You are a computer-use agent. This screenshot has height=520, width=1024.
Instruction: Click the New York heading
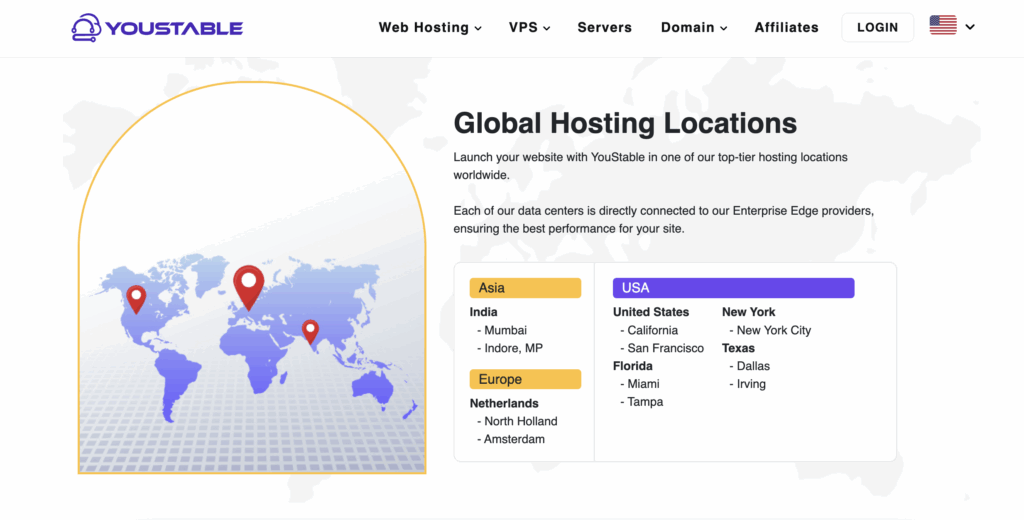click(748, 312)
